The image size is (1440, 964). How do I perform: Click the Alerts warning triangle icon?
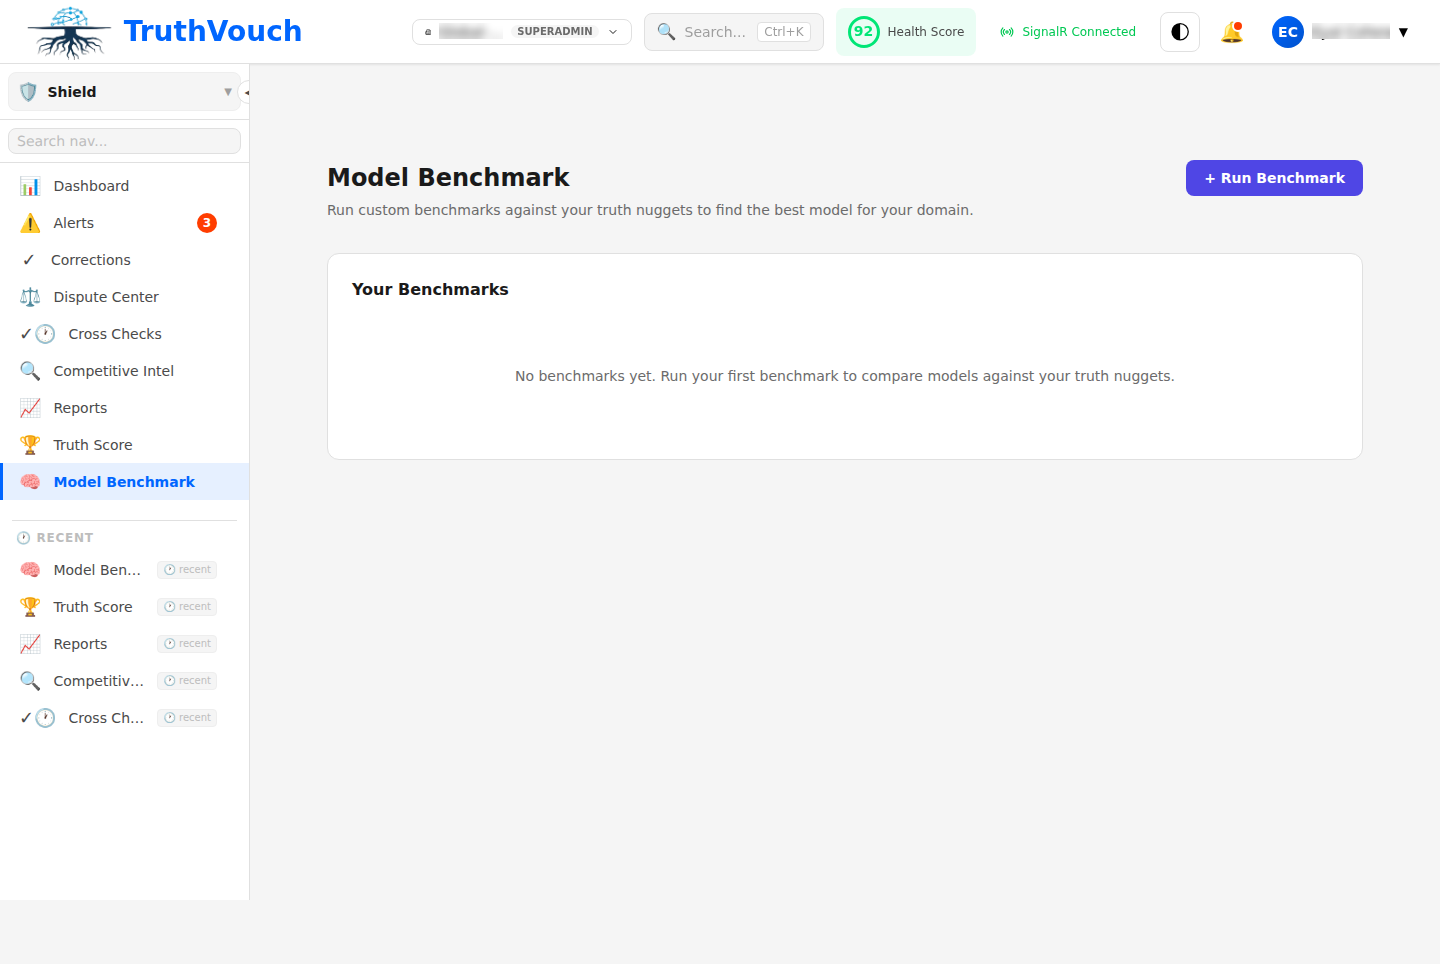[x=30, y=223]
